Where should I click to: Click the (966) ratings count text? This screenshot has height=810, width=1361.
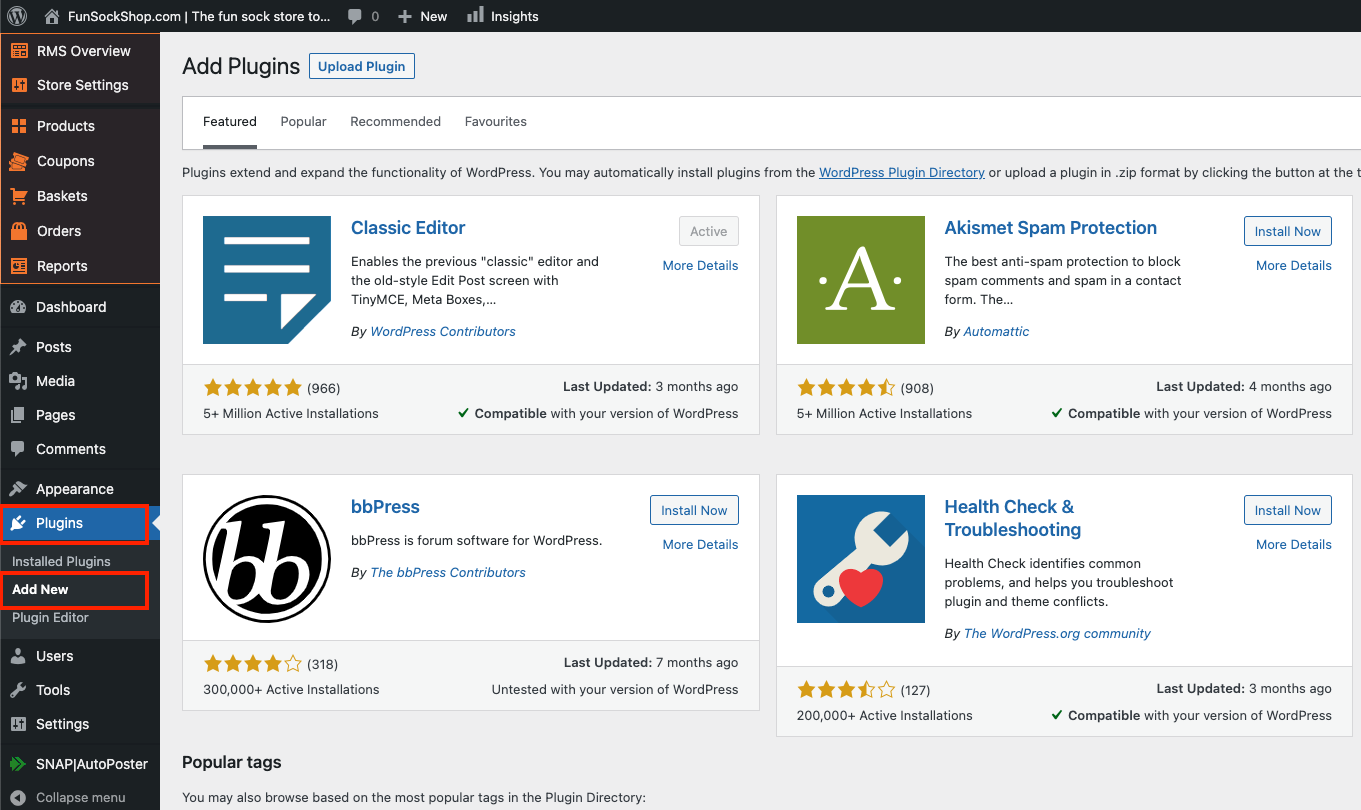[x=324, y=388]
